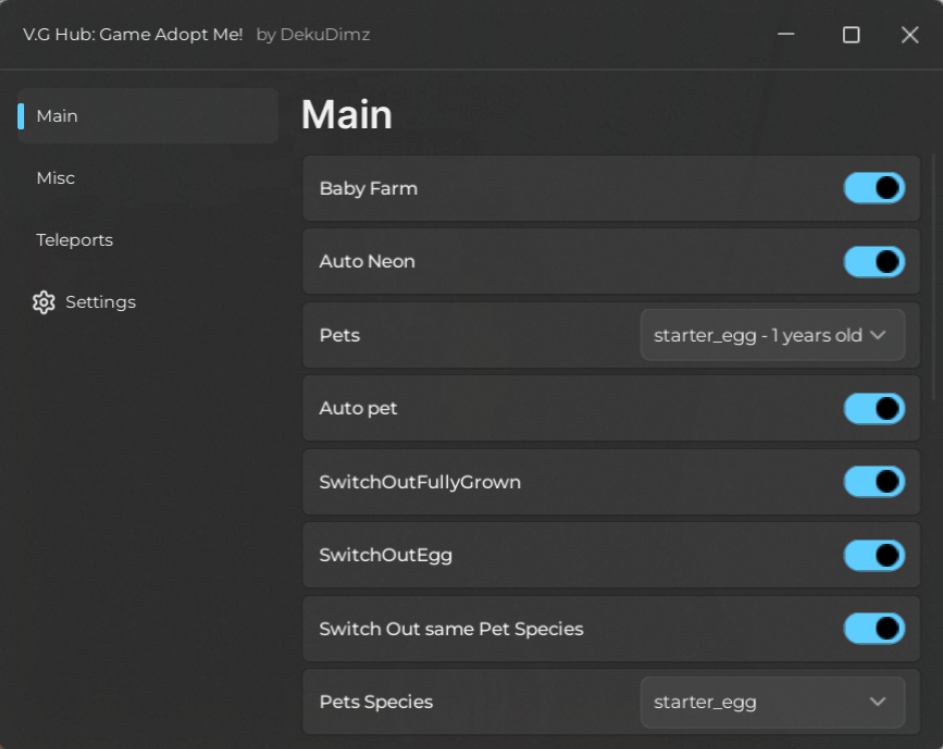
Task: Disable the Baby Farm toggle
Action: click(874, 188)
